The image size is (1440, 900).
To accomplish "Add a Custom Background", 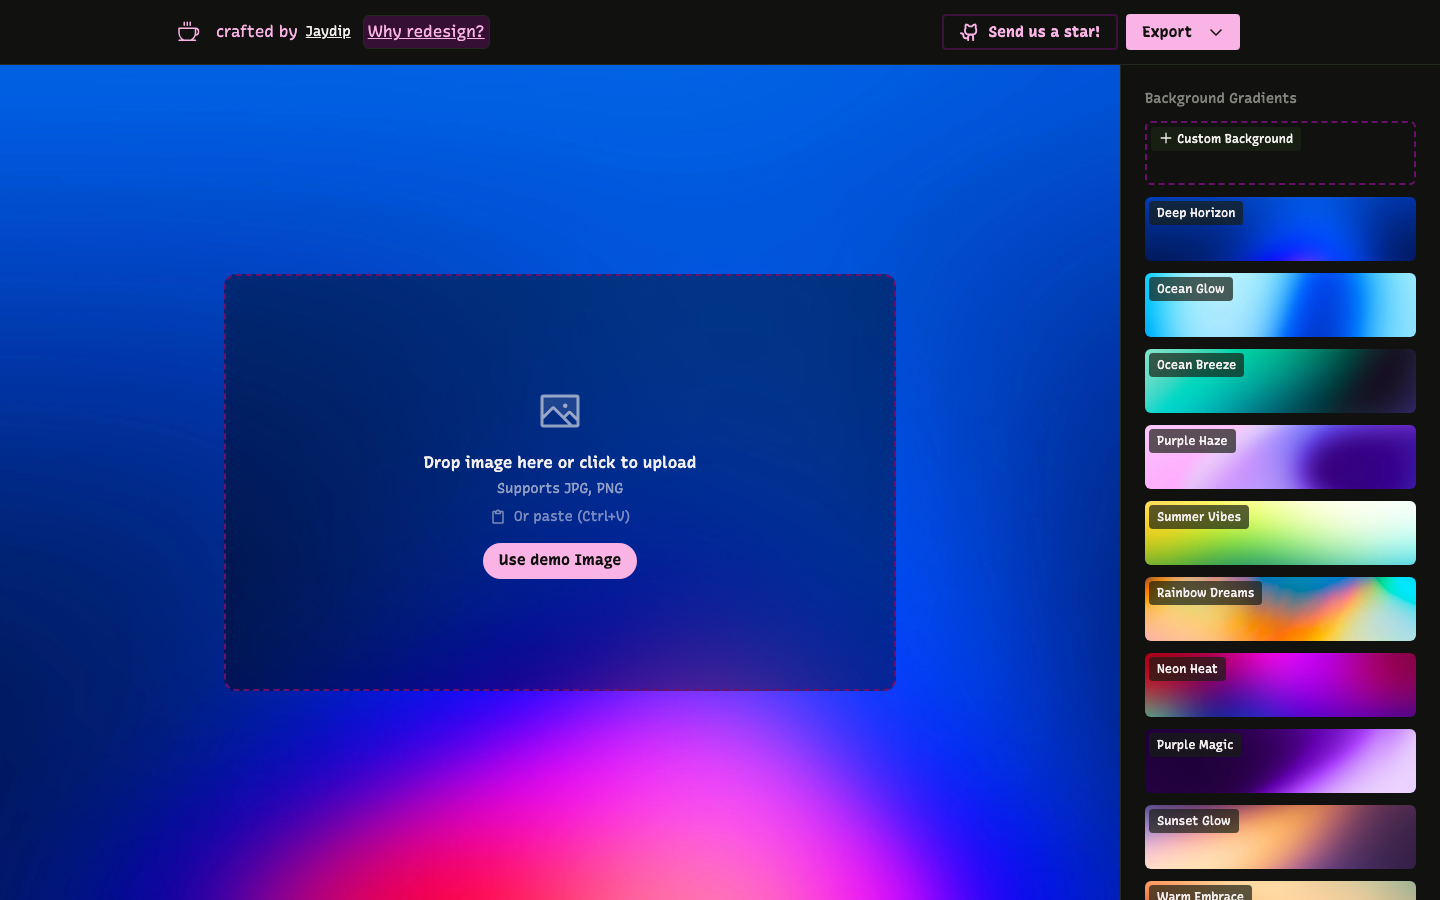I will [x=1280, y=153].
